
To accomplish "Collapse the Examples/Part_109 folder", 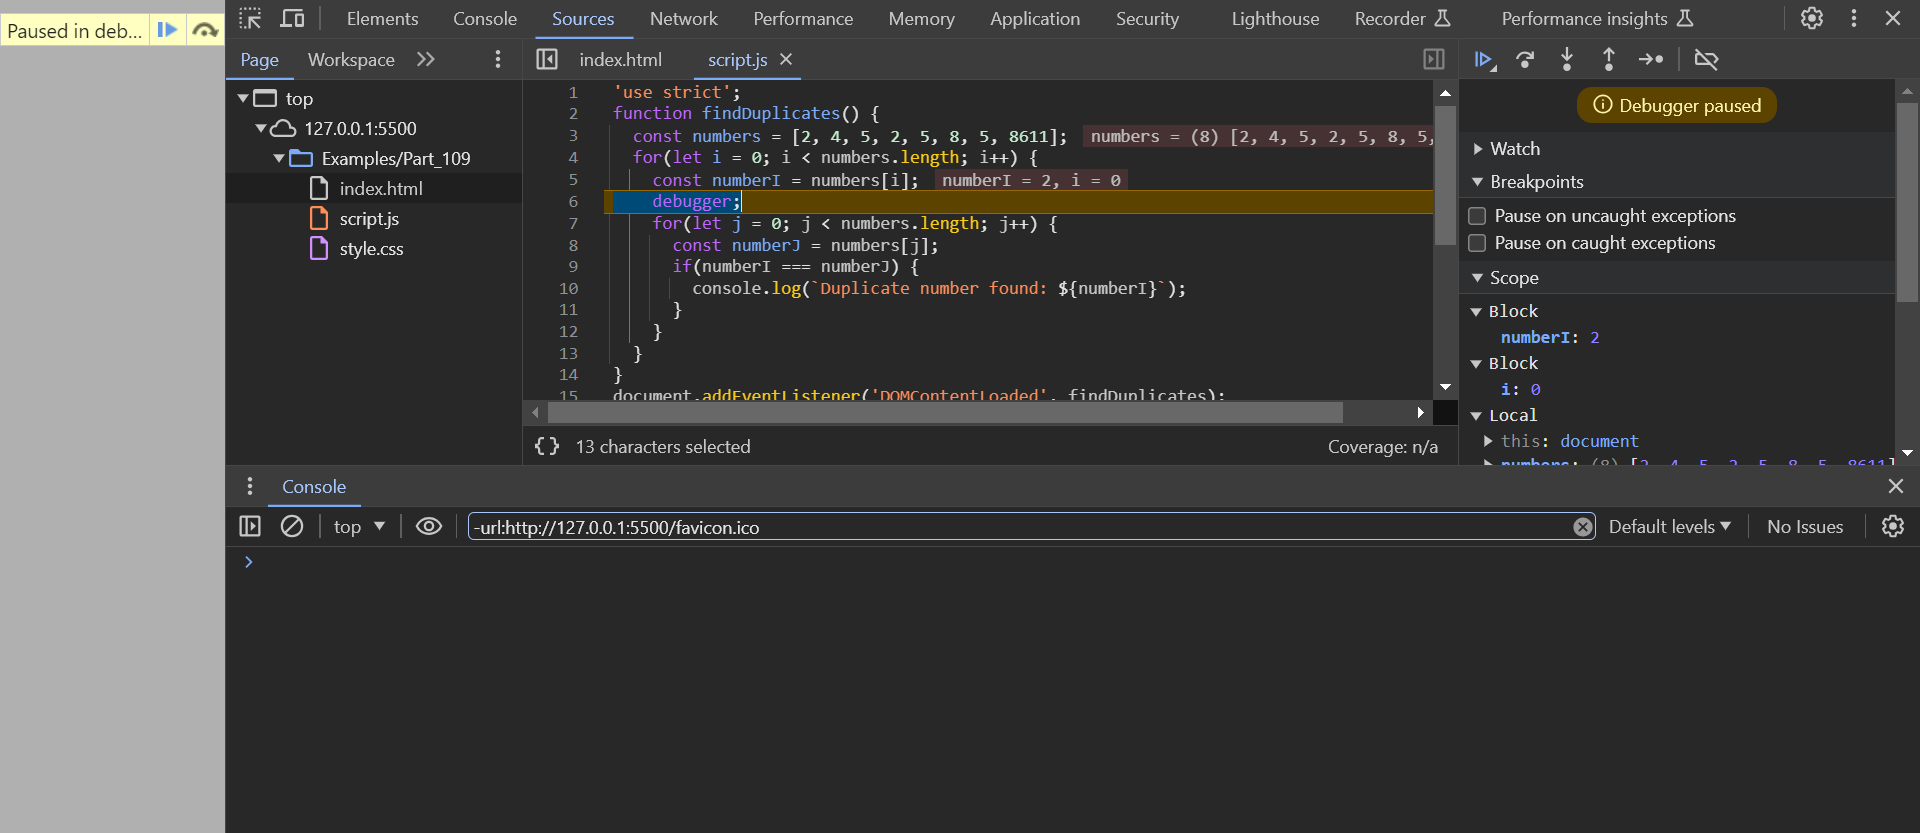I will pos(279,159).
